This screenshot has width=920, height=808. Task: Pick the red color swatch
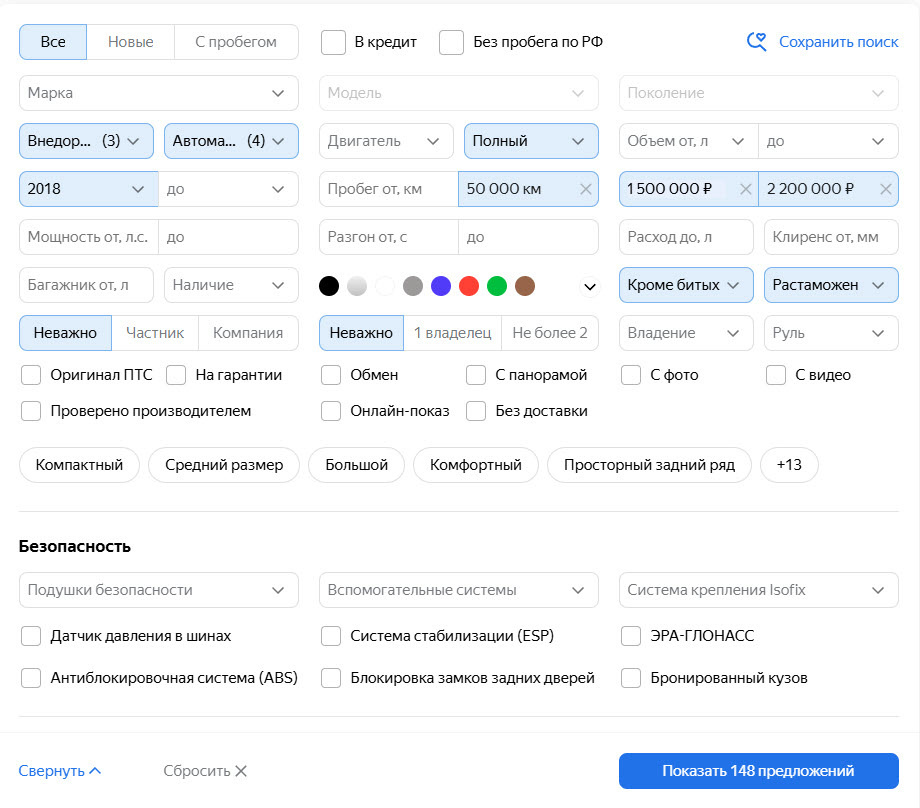point(469,287)
